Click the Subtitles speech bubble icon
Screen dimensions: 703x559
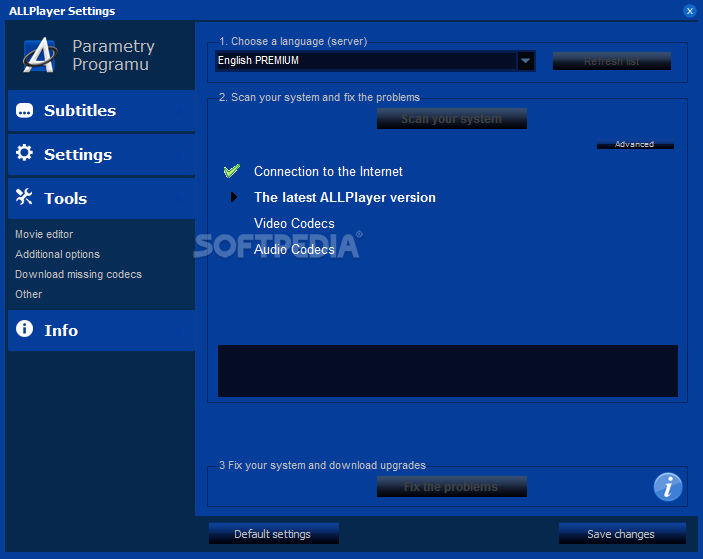(24, 110)
